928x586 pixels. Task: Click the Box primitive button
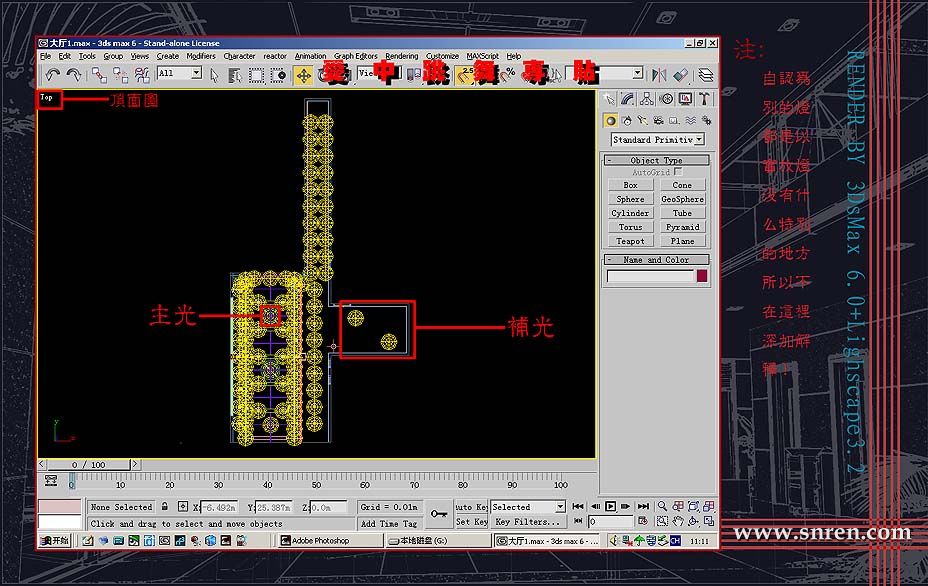pyautogui.click(x=630, y=185)
